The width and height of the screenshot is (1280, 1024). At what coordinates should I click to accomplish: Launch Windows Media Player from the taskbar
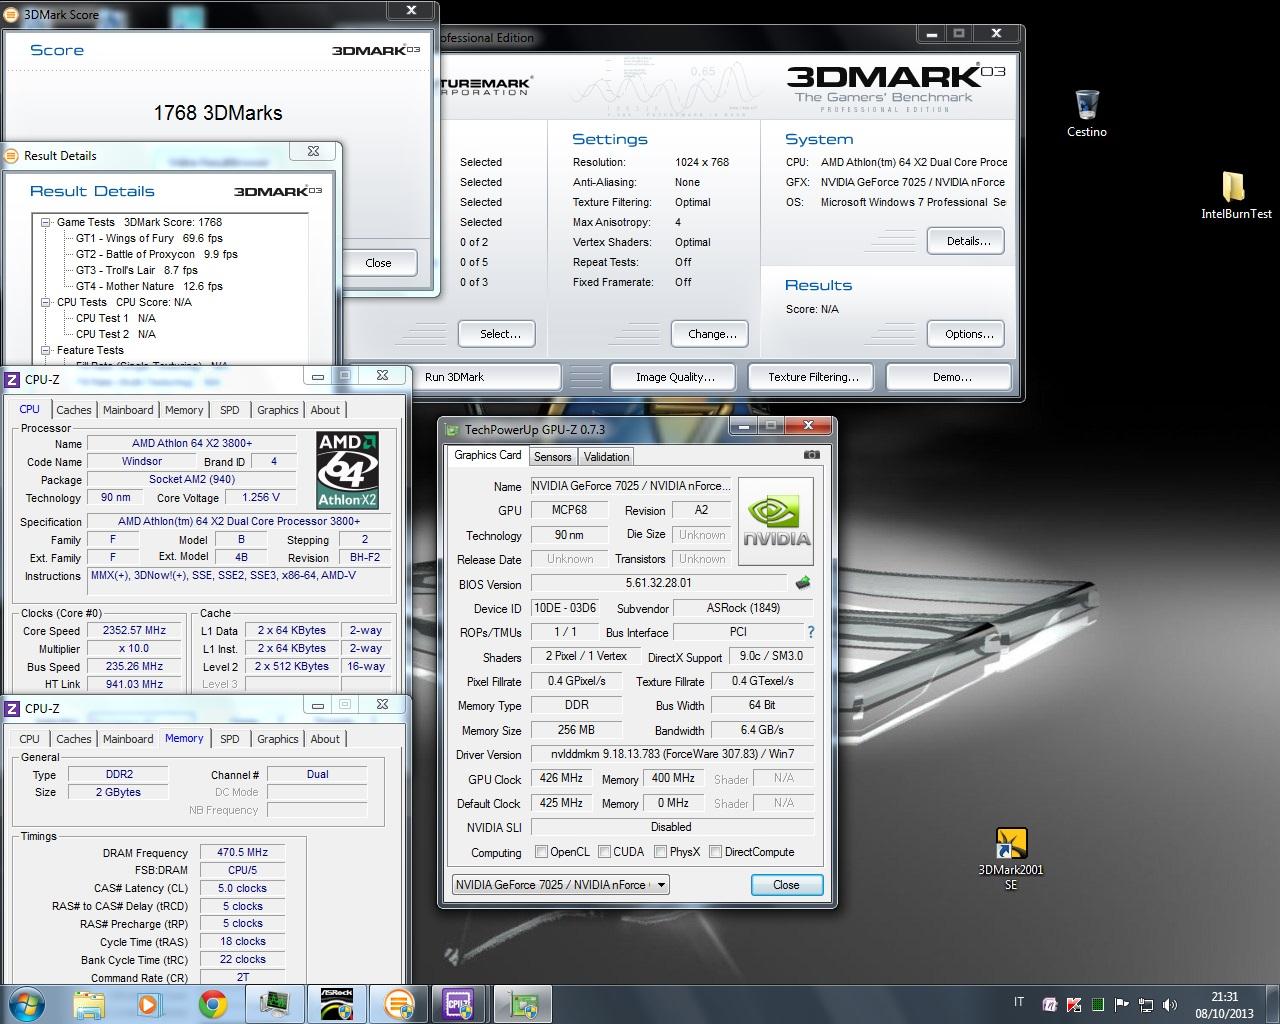coord(149,1004)
